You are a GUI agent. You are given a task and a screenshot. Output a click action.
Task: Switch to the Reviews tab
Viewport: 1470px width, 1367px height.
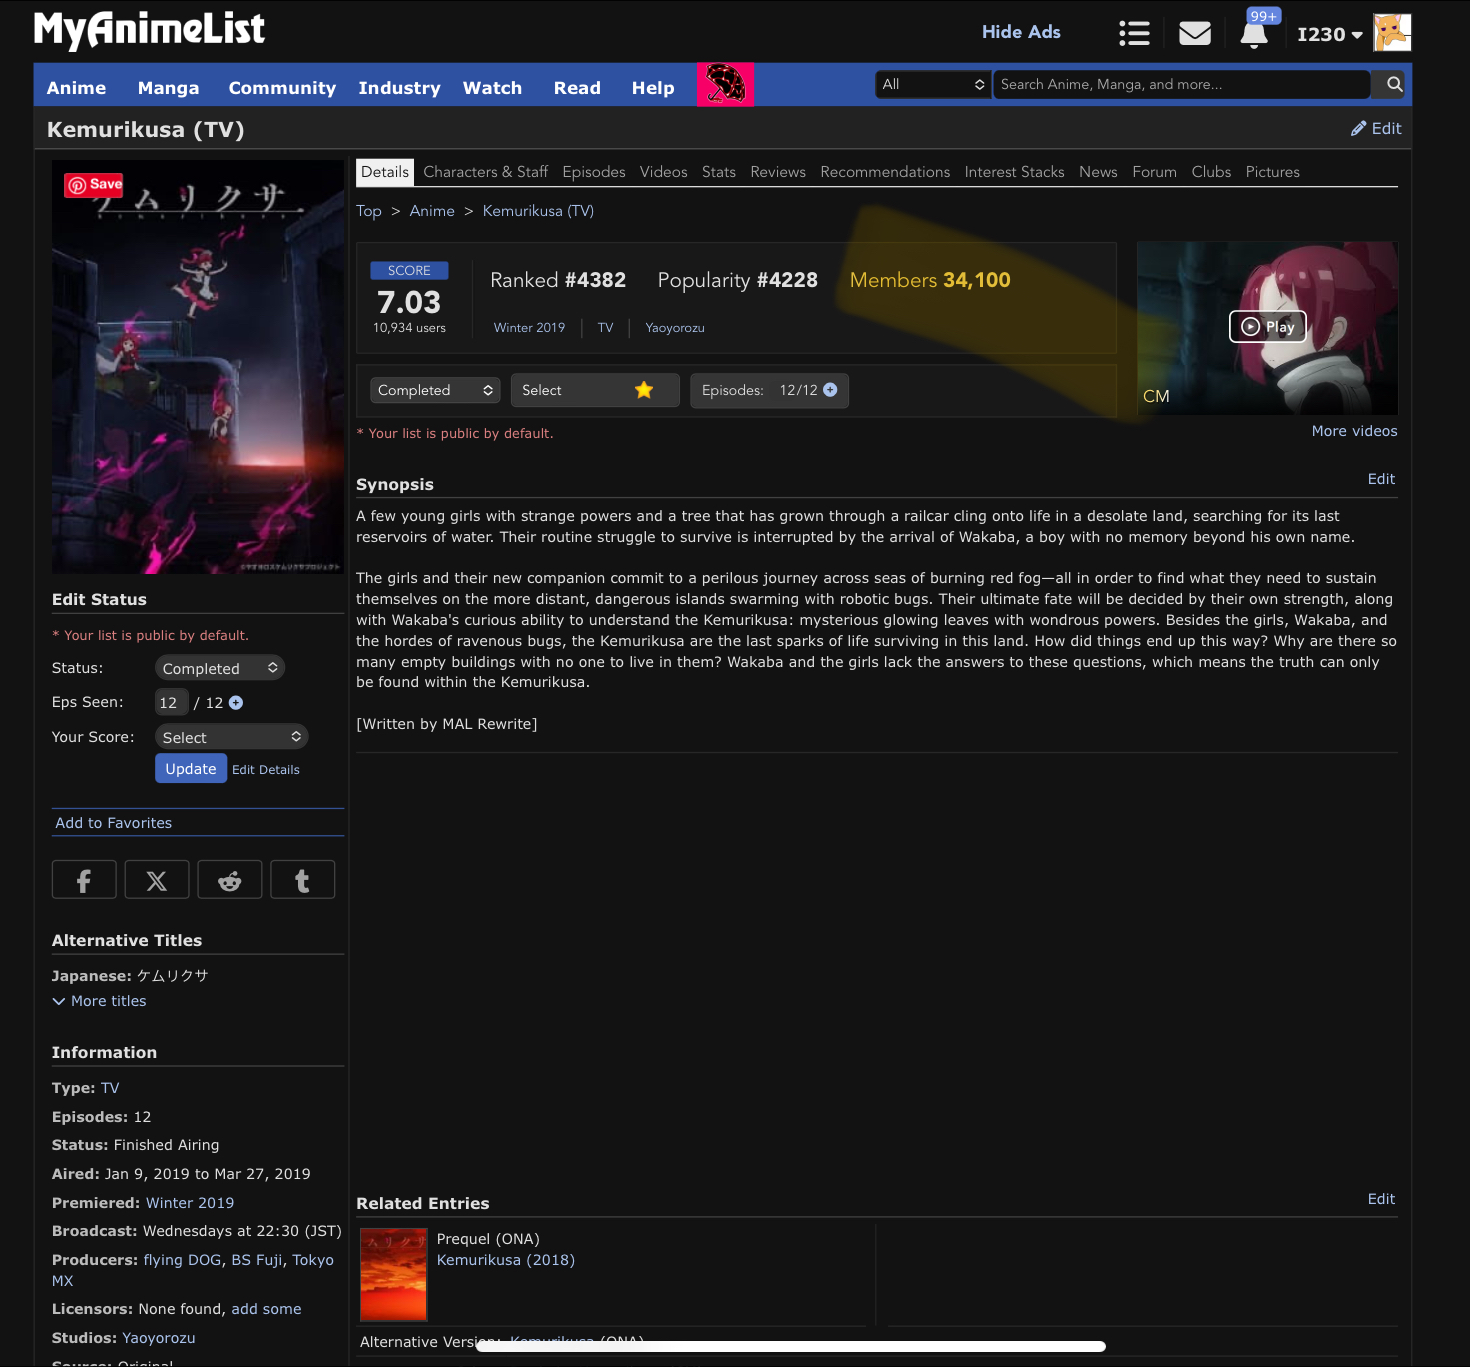[778, 172]
